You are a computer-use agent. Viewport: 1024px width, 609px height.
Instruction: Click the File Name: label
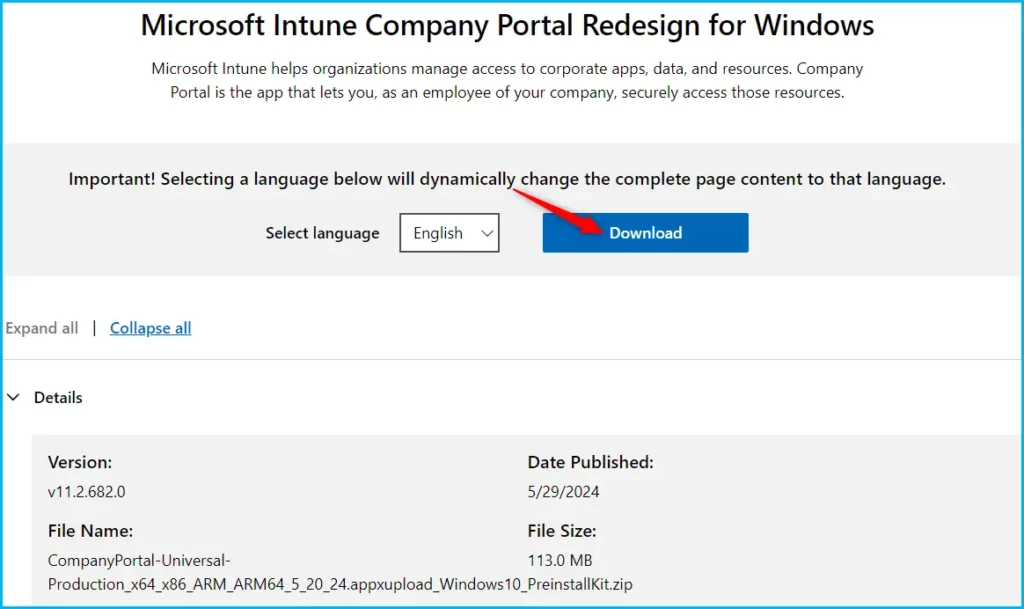pos(90,531)
